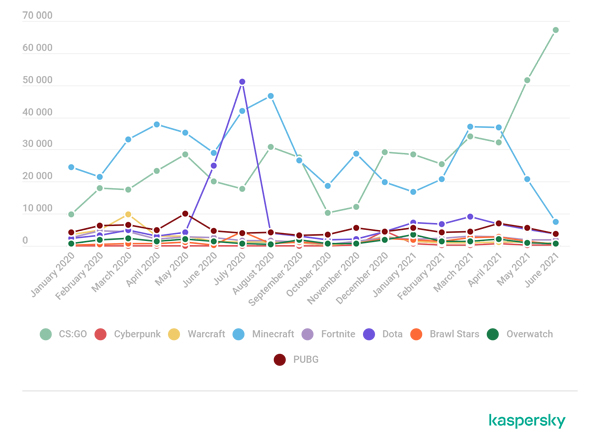The width and height of the screenshot is (600, 437).
Task: Click the CS:GO May 2021 data point
Action: point(527,80)
